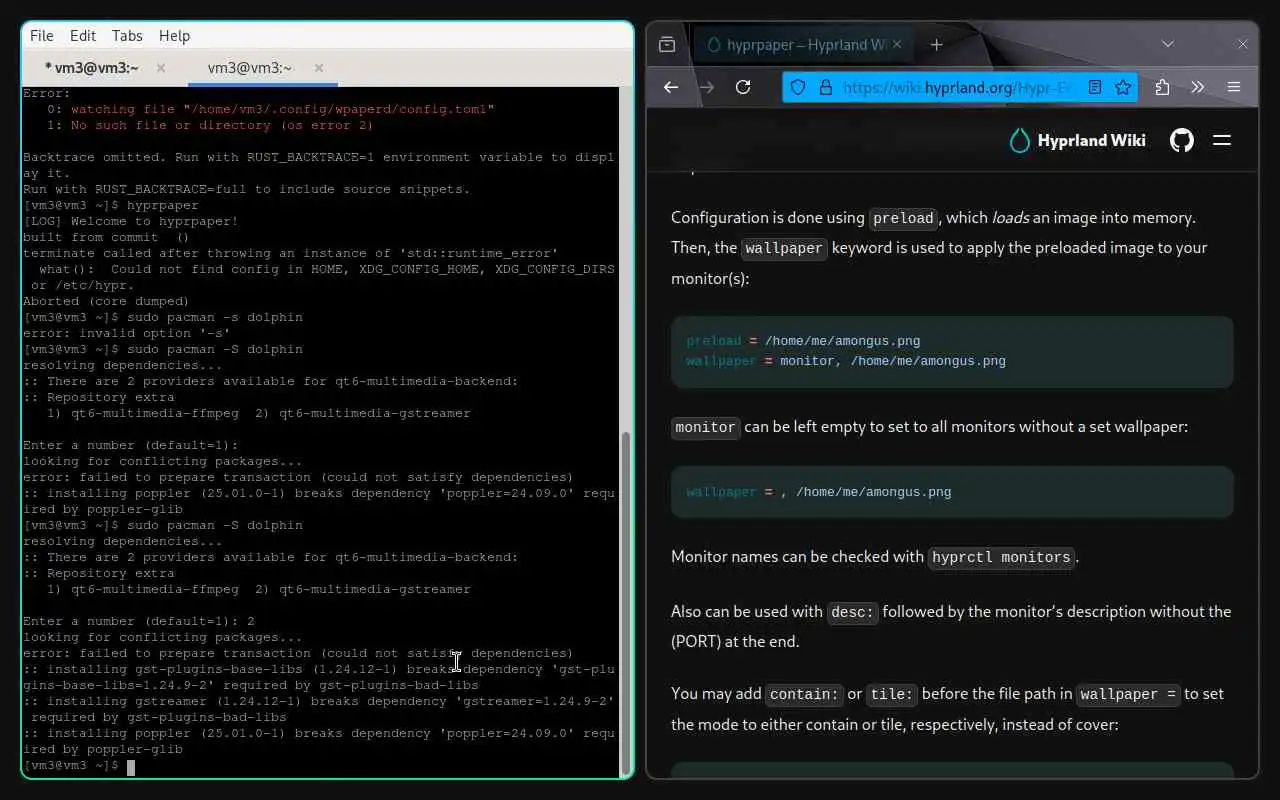Click the tracking protection shield icon
Viewport: 1280px width, 800px height.
click(798, 87)
